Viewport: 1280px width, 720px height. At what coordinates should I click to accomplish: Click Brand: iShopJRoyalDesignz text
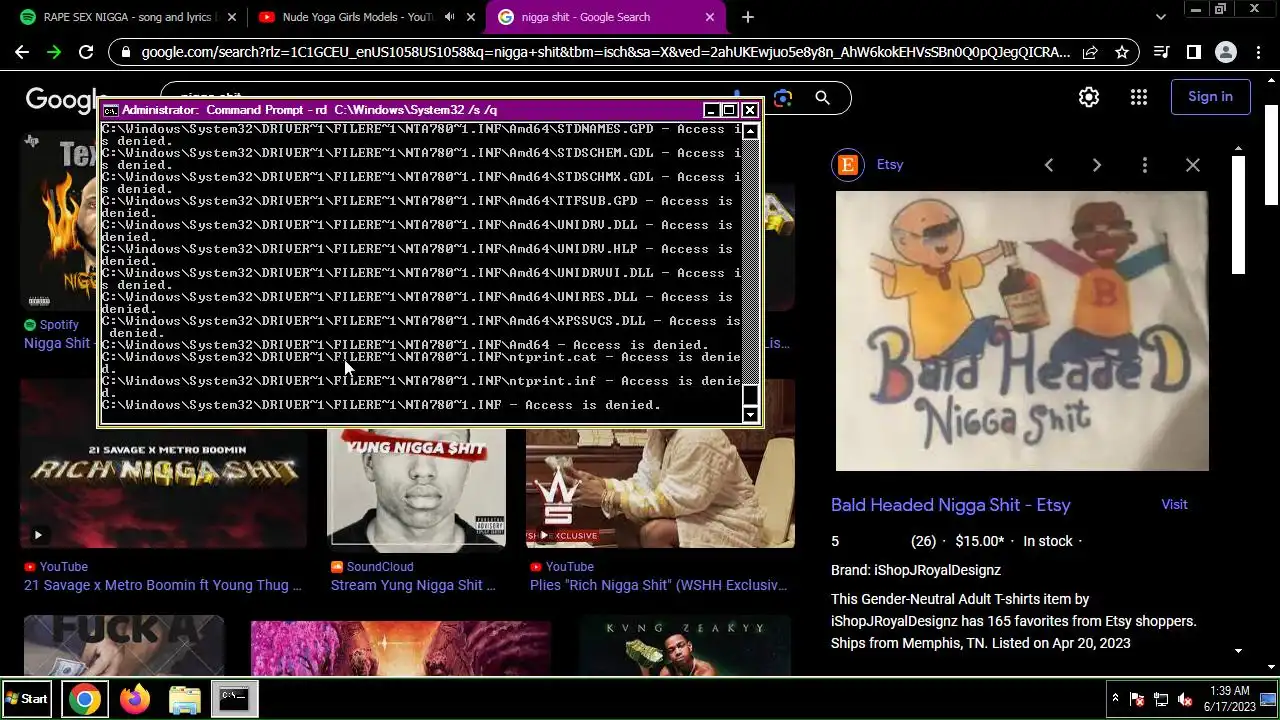[x=916, y=570]
